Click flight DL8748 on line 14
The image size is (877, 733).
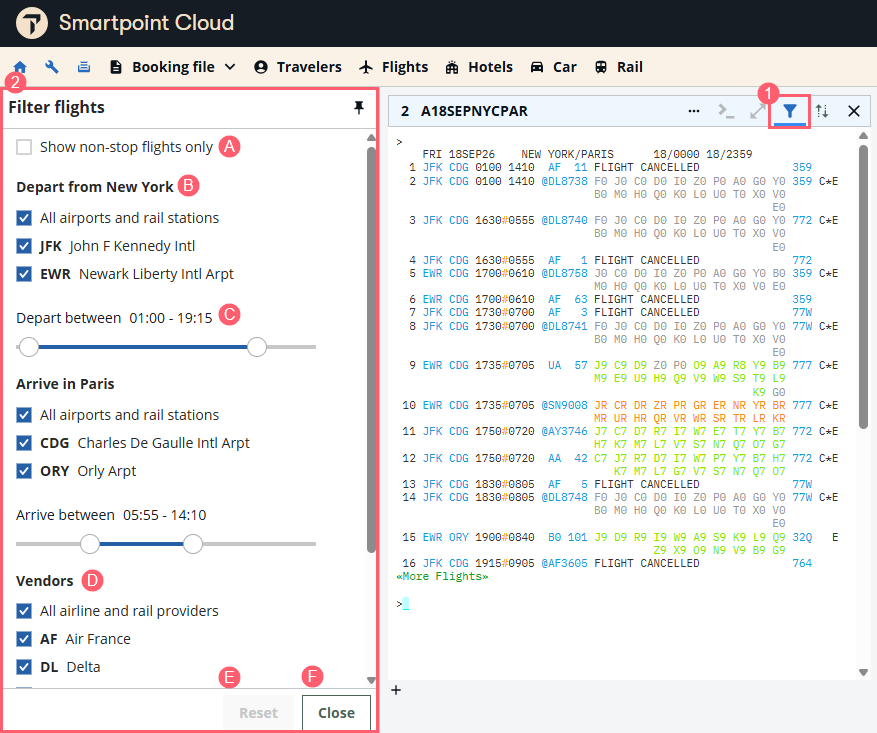pos(564,497)
